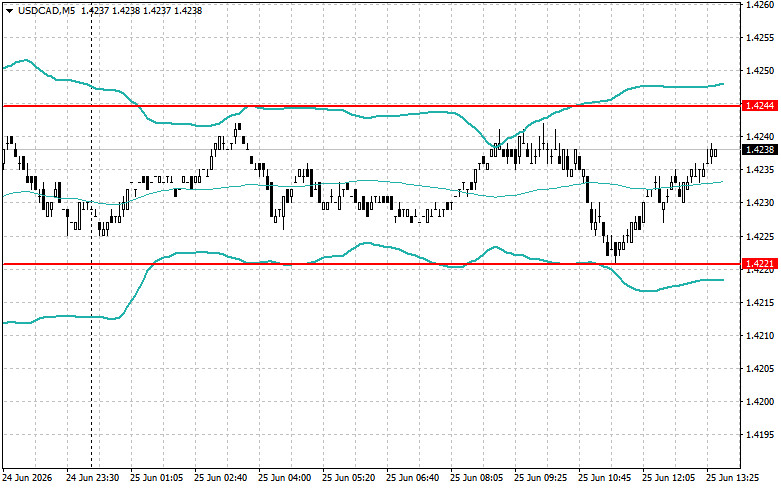Open the chart menu triangle beside USDCAD,M5
781x489 pixels.
click(x=9, y=11)
